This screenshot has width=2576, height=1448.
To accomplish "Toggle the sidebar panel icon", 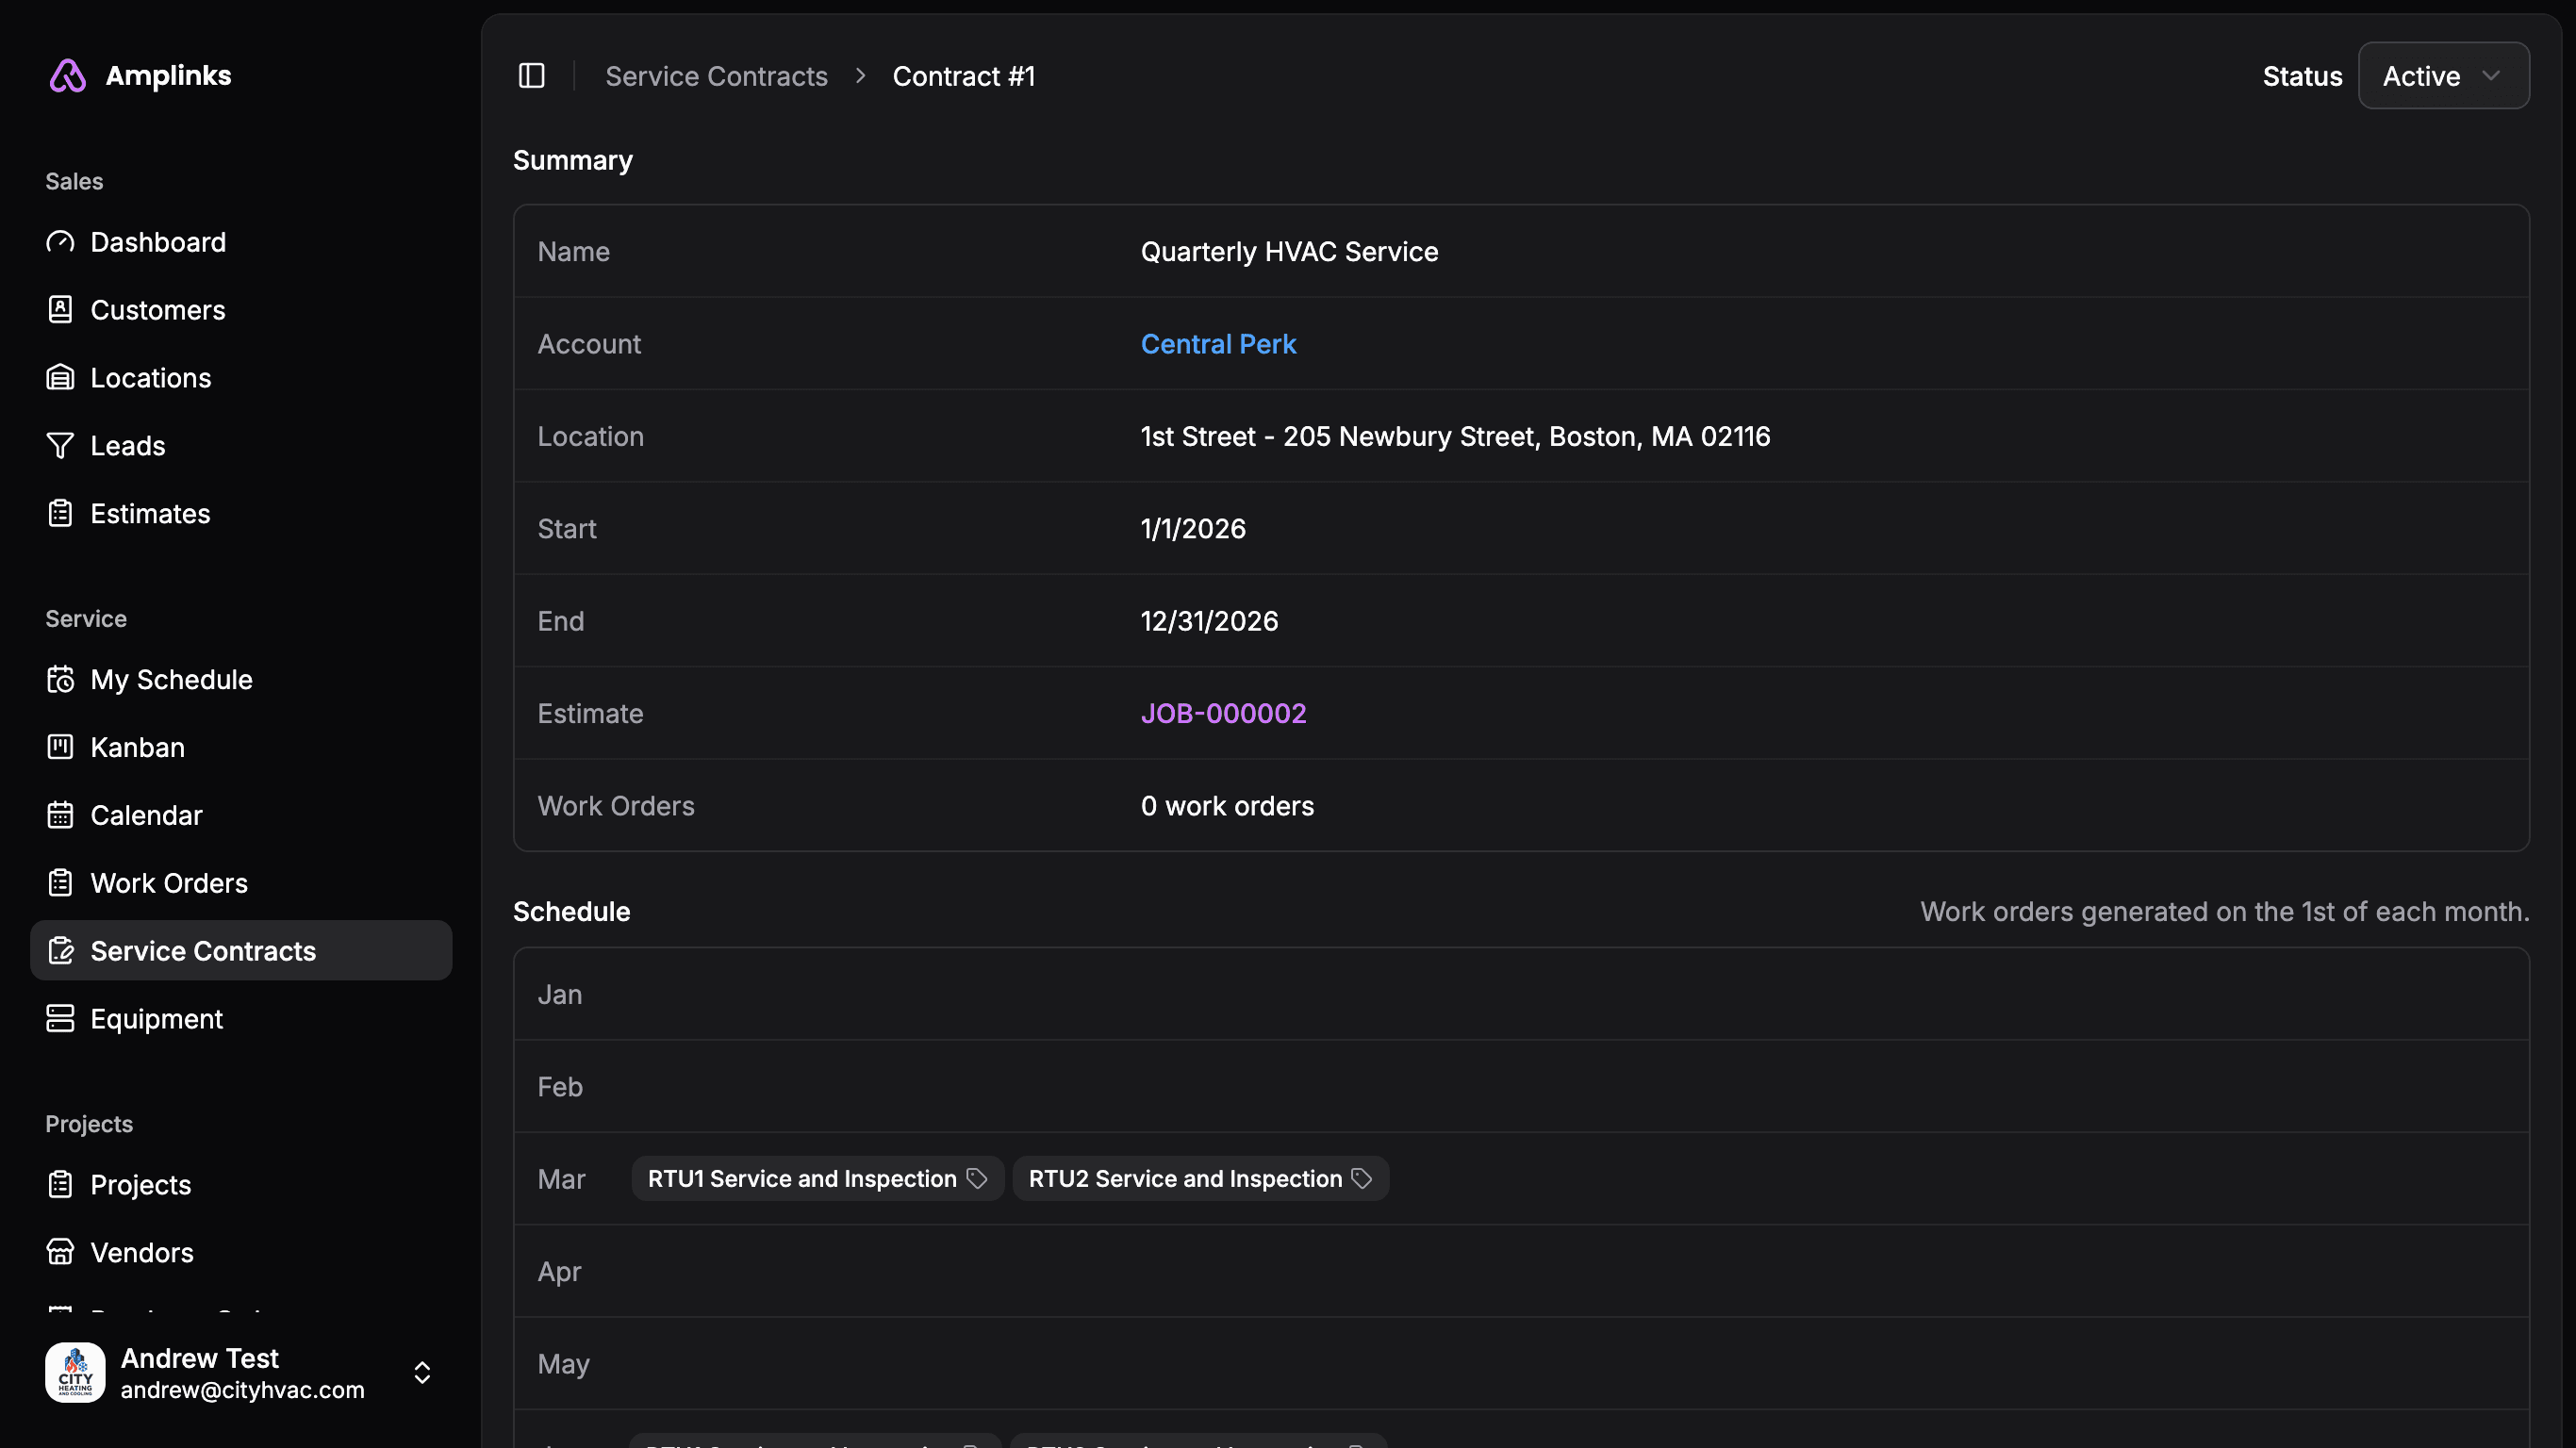I will (x=531, y=76).
